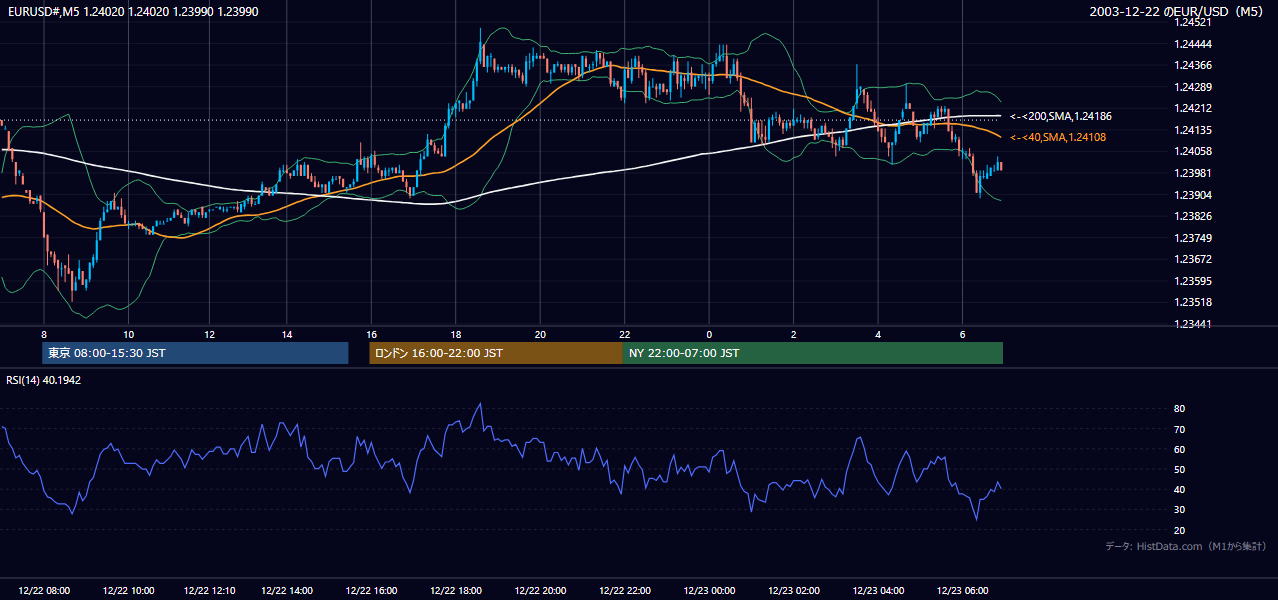Click hour 6 on the price chart hour axis
The height and width of the screenshot is (600, 1278).
coord(962,334)
